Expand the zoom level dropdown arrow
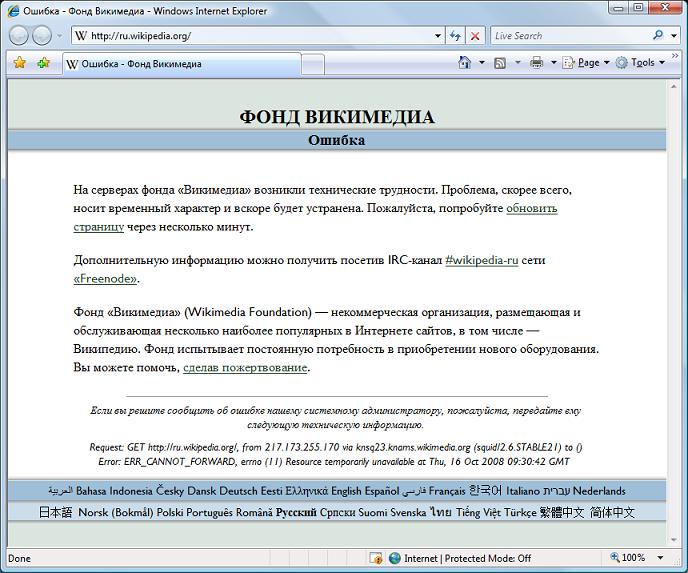 tap(660, 558)
